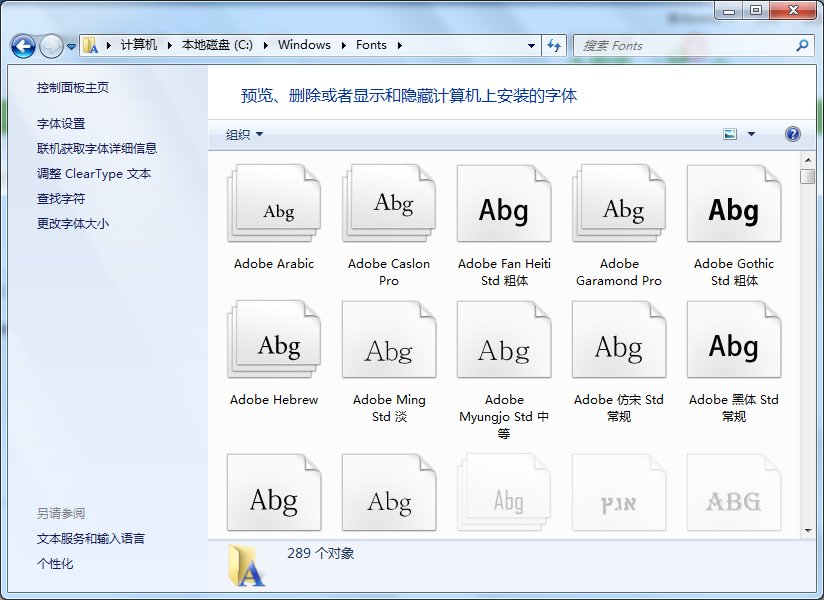This screenshot has height=600, width=824.
Task: Navigate to Windows in the address bar breadcrumb
Action: (304, 45)
